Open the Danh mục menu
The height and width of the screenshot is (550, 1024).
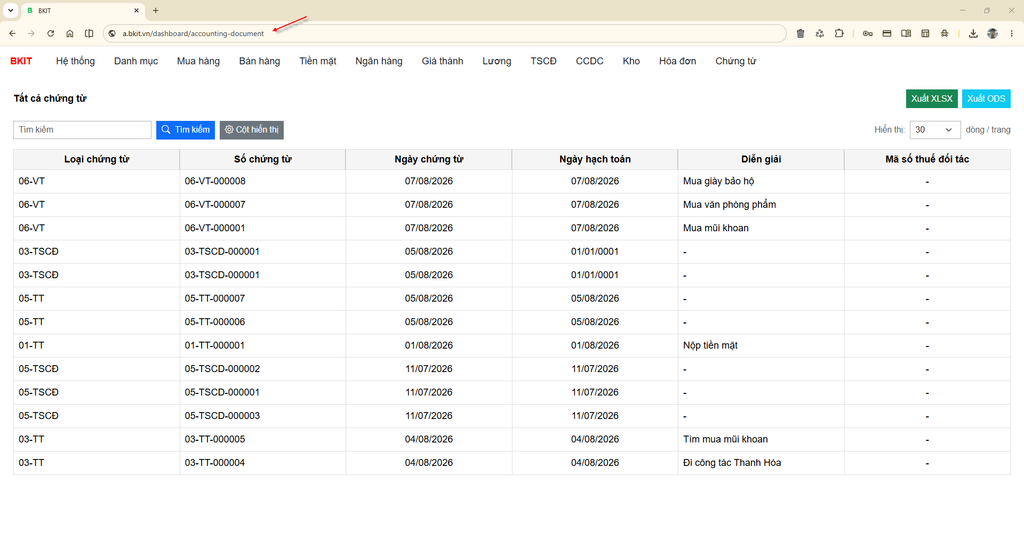click(x=136, y=61)
